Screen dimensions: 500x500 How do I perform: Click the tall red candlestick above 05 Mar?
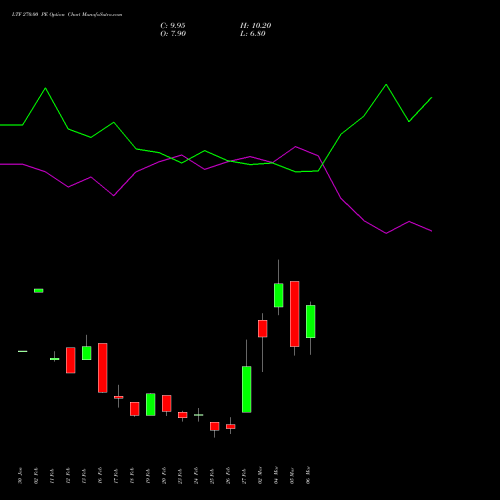295,314
